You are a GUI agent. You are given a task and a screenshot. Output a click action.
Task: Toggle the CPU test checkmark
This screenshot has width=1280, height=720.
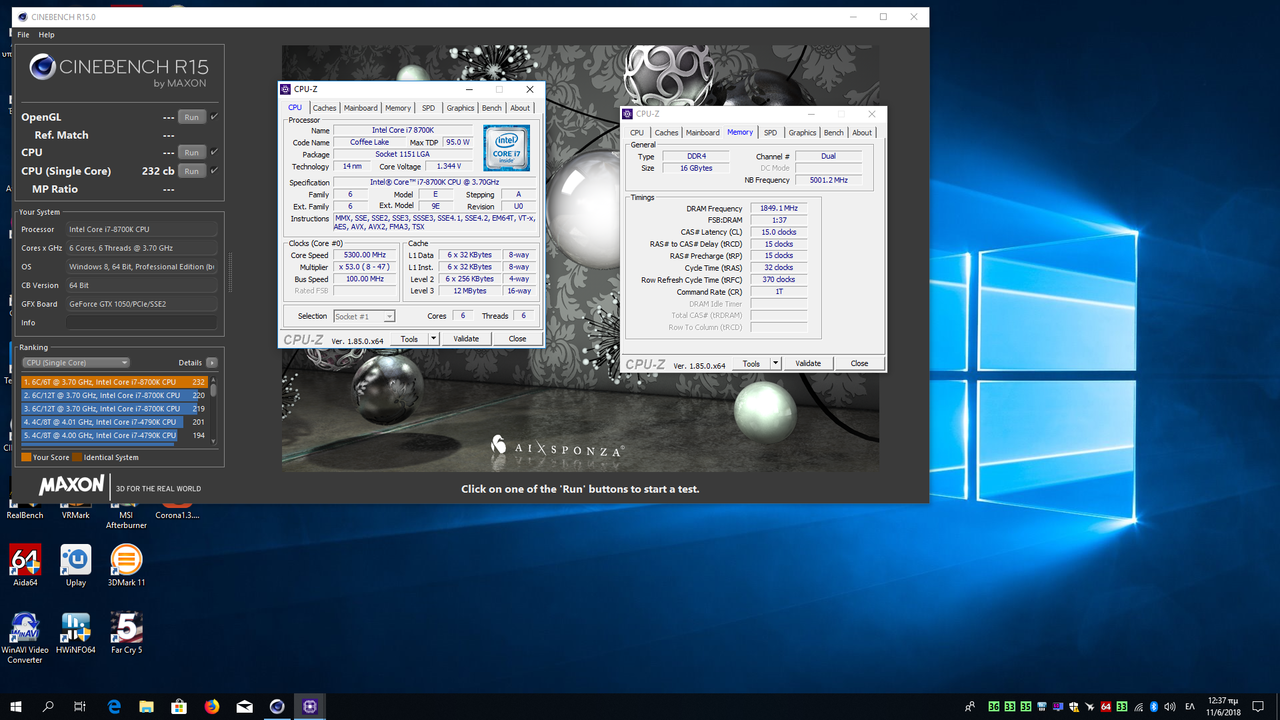point(214,152)
